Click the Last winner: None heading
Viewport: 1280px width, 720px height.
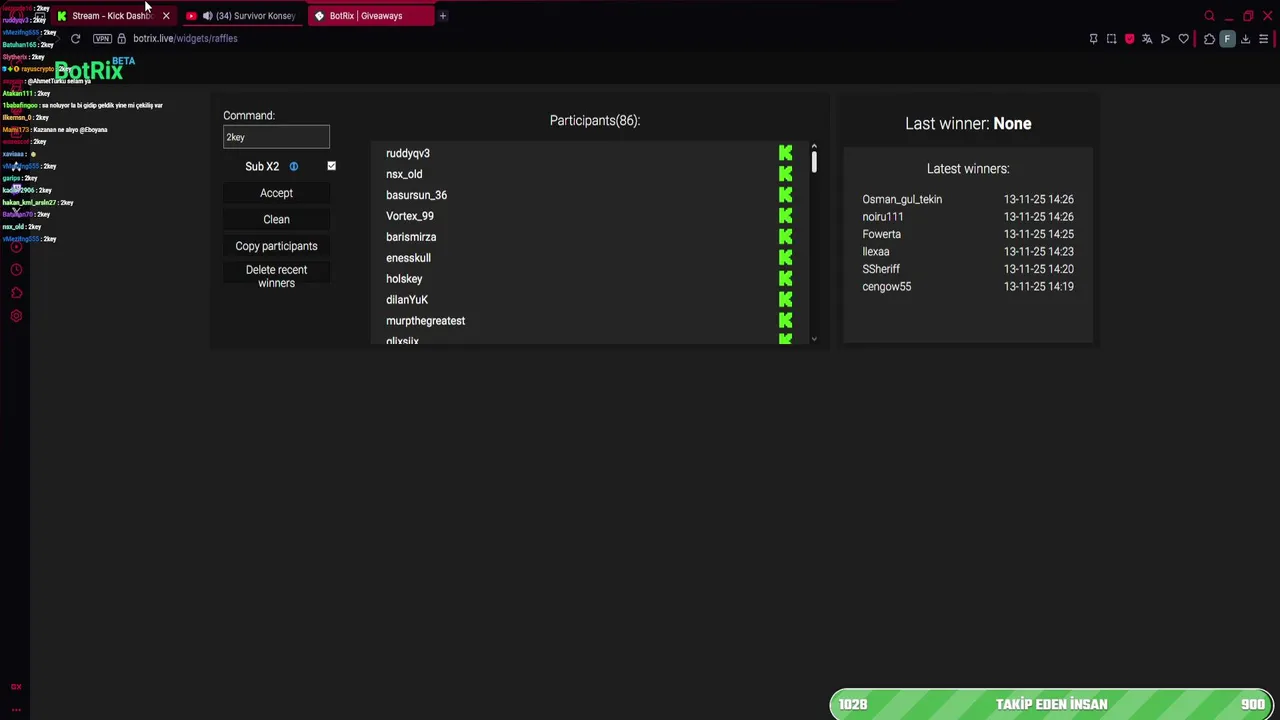[968, 123]
